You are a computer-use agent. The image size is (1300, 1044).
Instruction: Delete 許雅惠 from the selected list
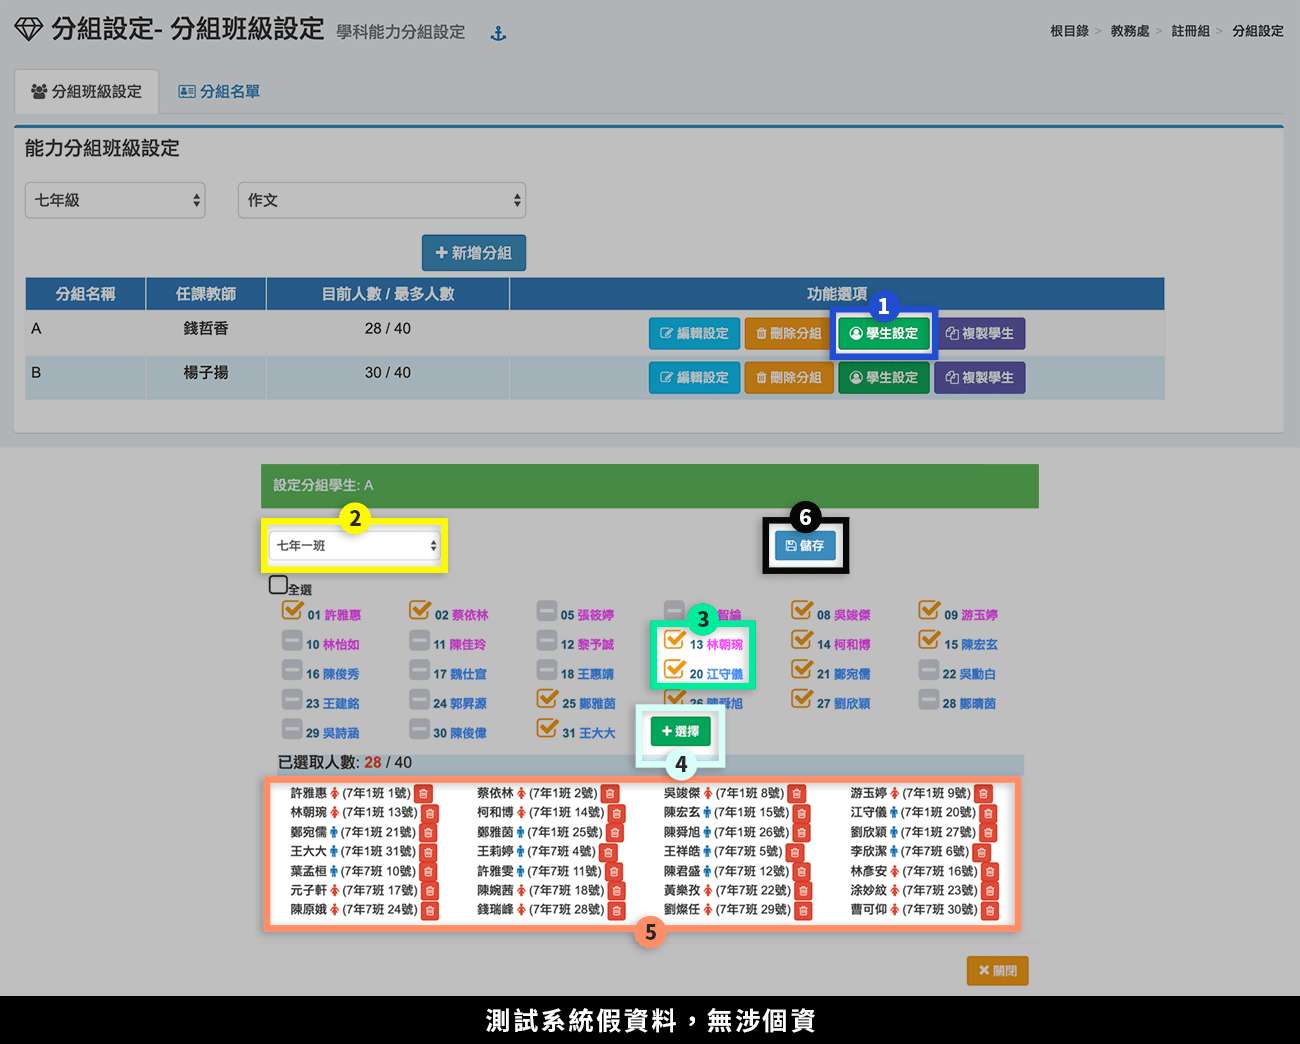pyautogui.click(x=424, y=794)
